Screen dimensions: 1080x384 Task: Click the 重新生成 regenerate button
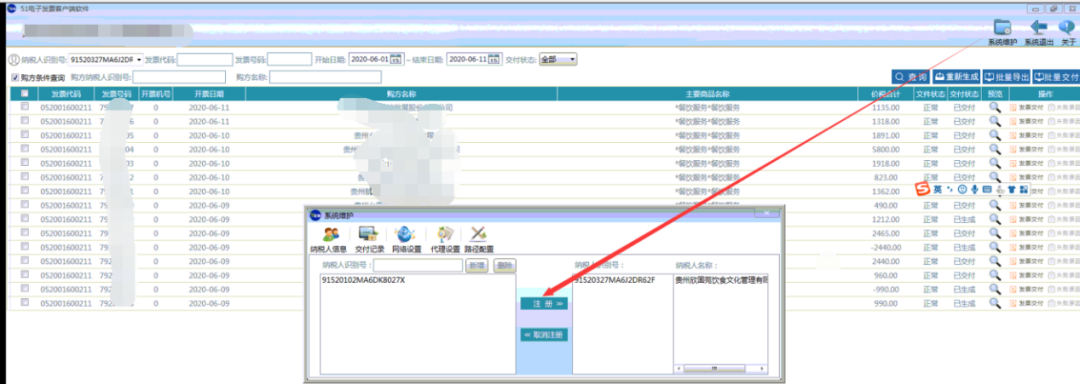click(x=956, y=77)
